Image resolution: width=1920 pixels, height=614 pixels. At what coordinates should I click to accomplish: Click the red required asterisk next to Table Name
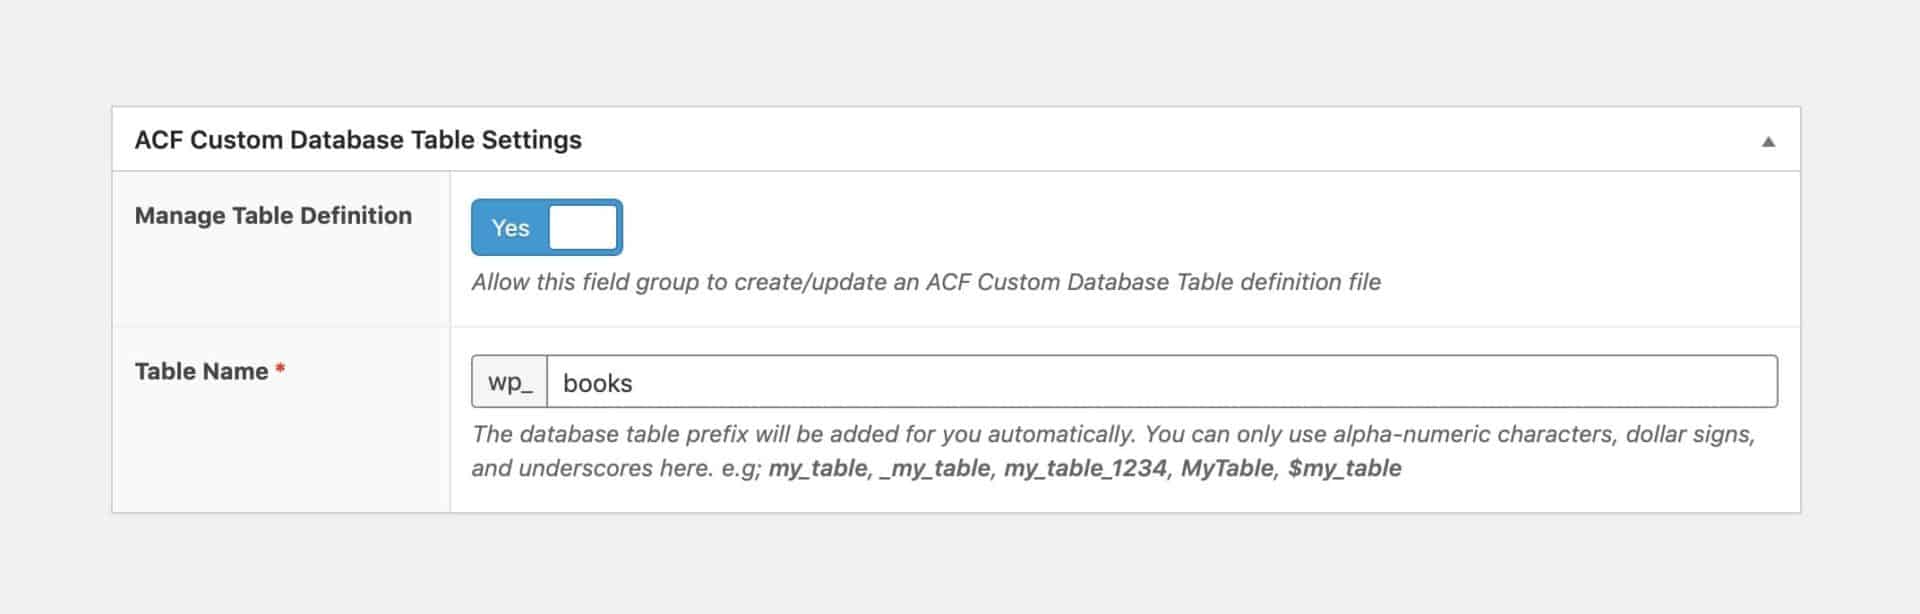click(278, 365)
